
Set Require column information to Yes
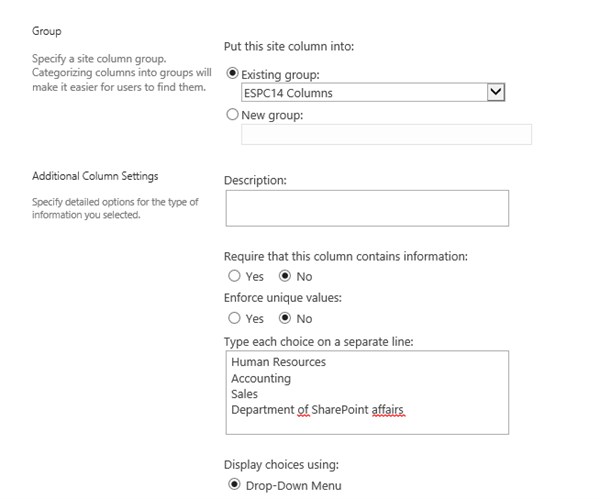[x=234, y=276]
